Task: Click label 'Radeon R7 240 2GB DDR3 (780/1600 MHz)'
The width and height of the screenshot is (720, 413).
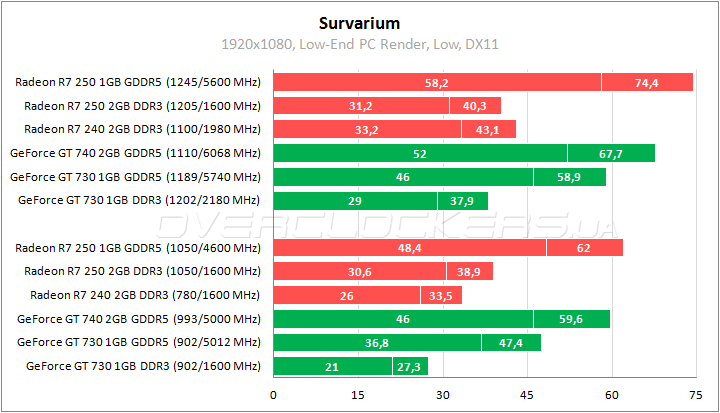Action: coord(145,295)
